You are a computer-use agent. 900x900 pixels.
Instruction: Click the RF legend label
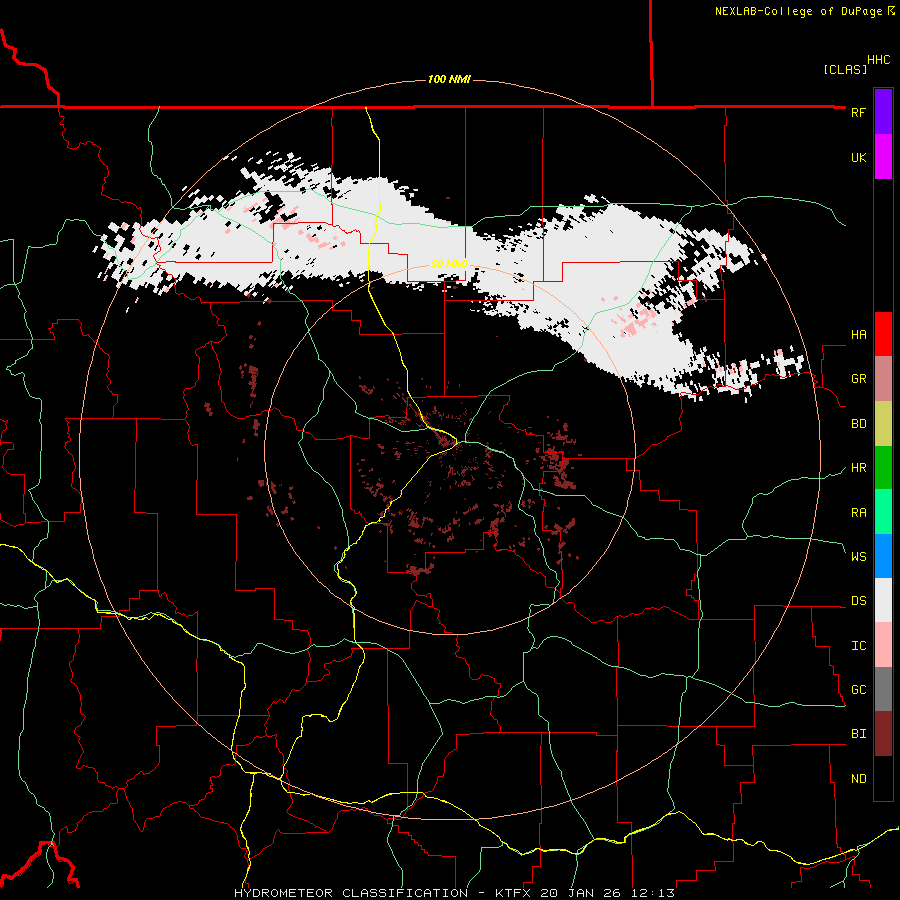pyautogui.click(x=858, y=112)
